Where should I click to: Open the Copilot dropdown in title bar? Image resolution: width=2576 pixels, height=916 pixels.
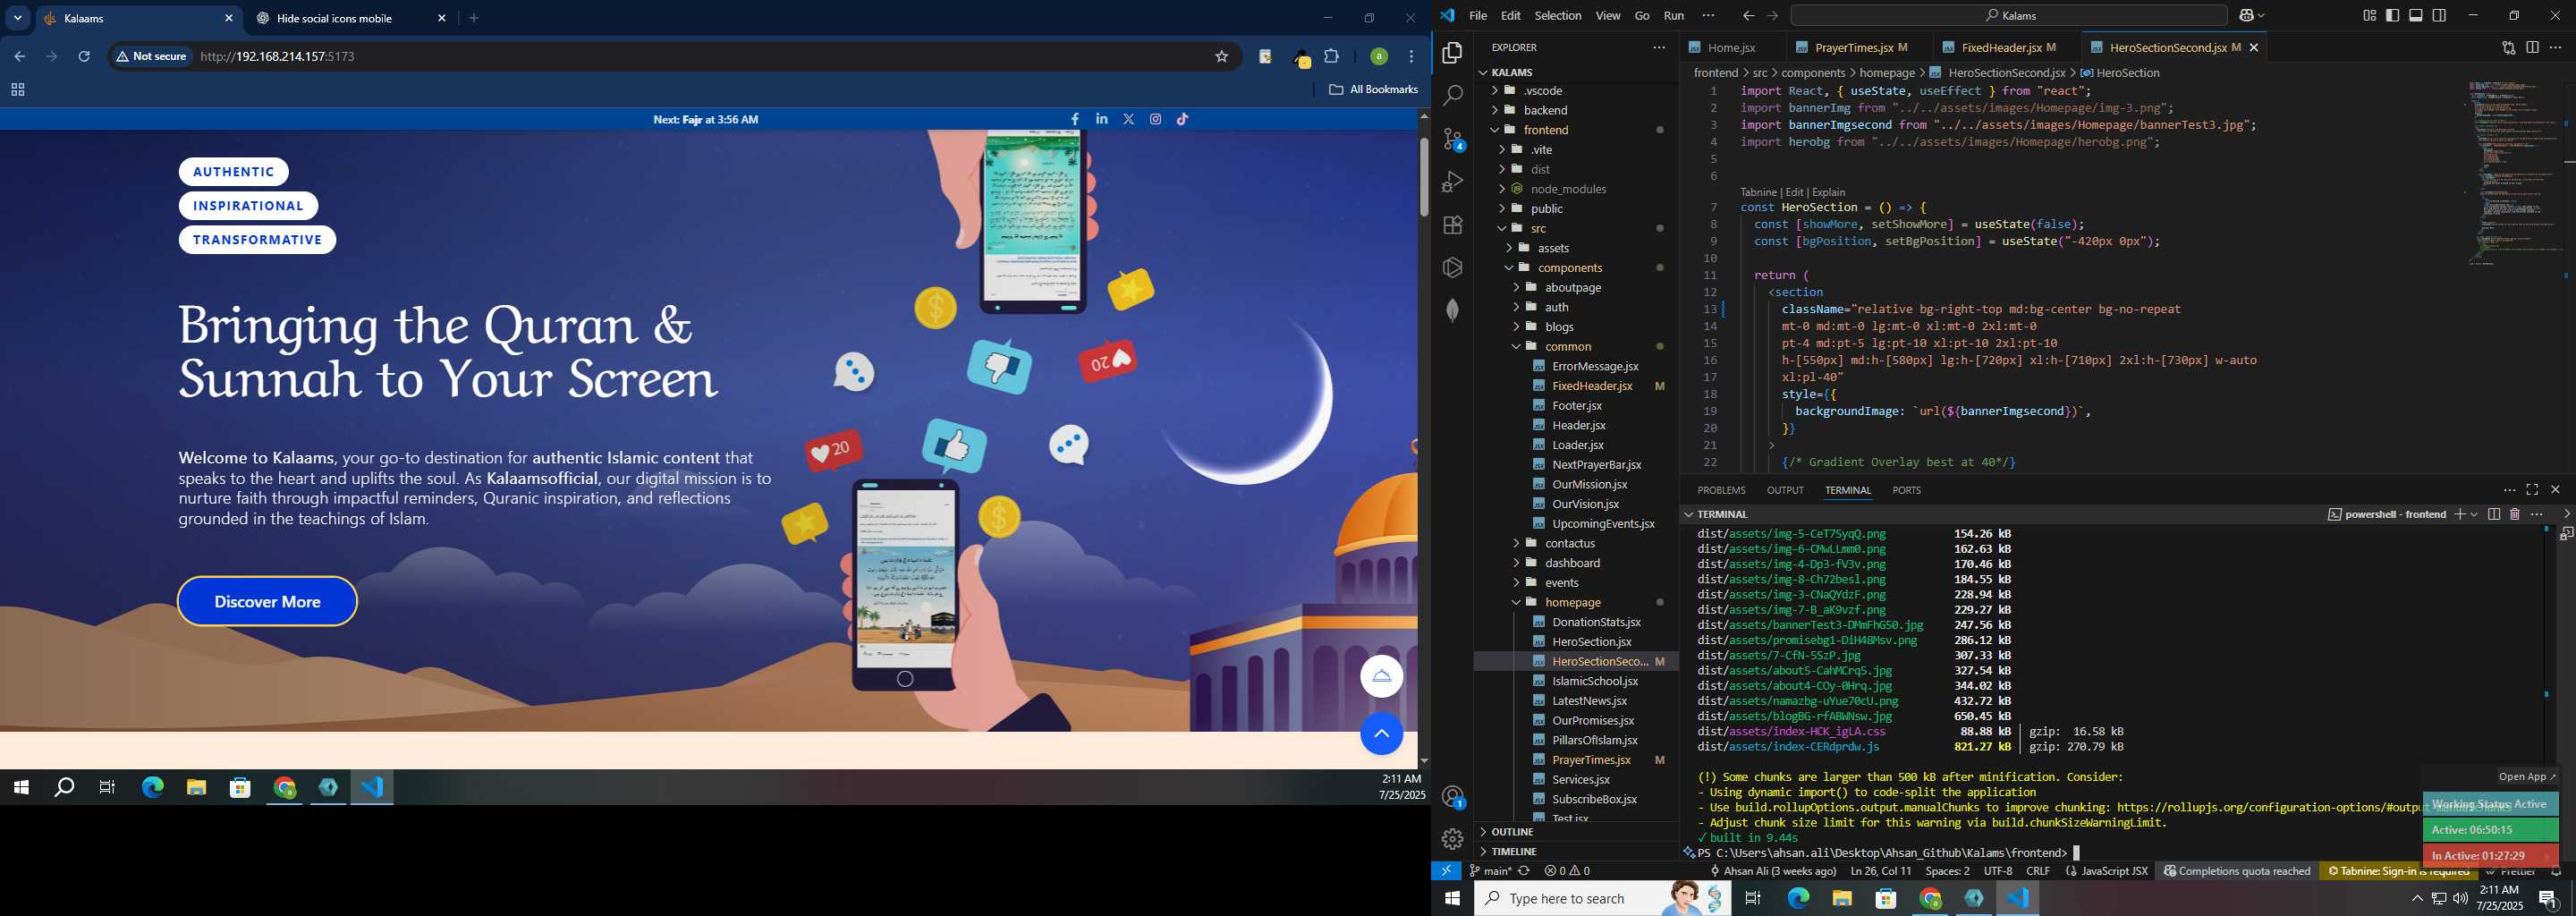[2261, 15]
